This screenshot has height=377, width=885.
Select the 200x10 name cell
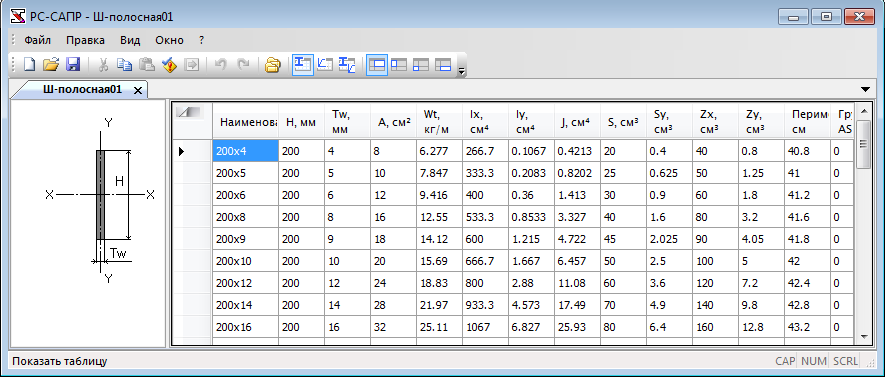246,261
